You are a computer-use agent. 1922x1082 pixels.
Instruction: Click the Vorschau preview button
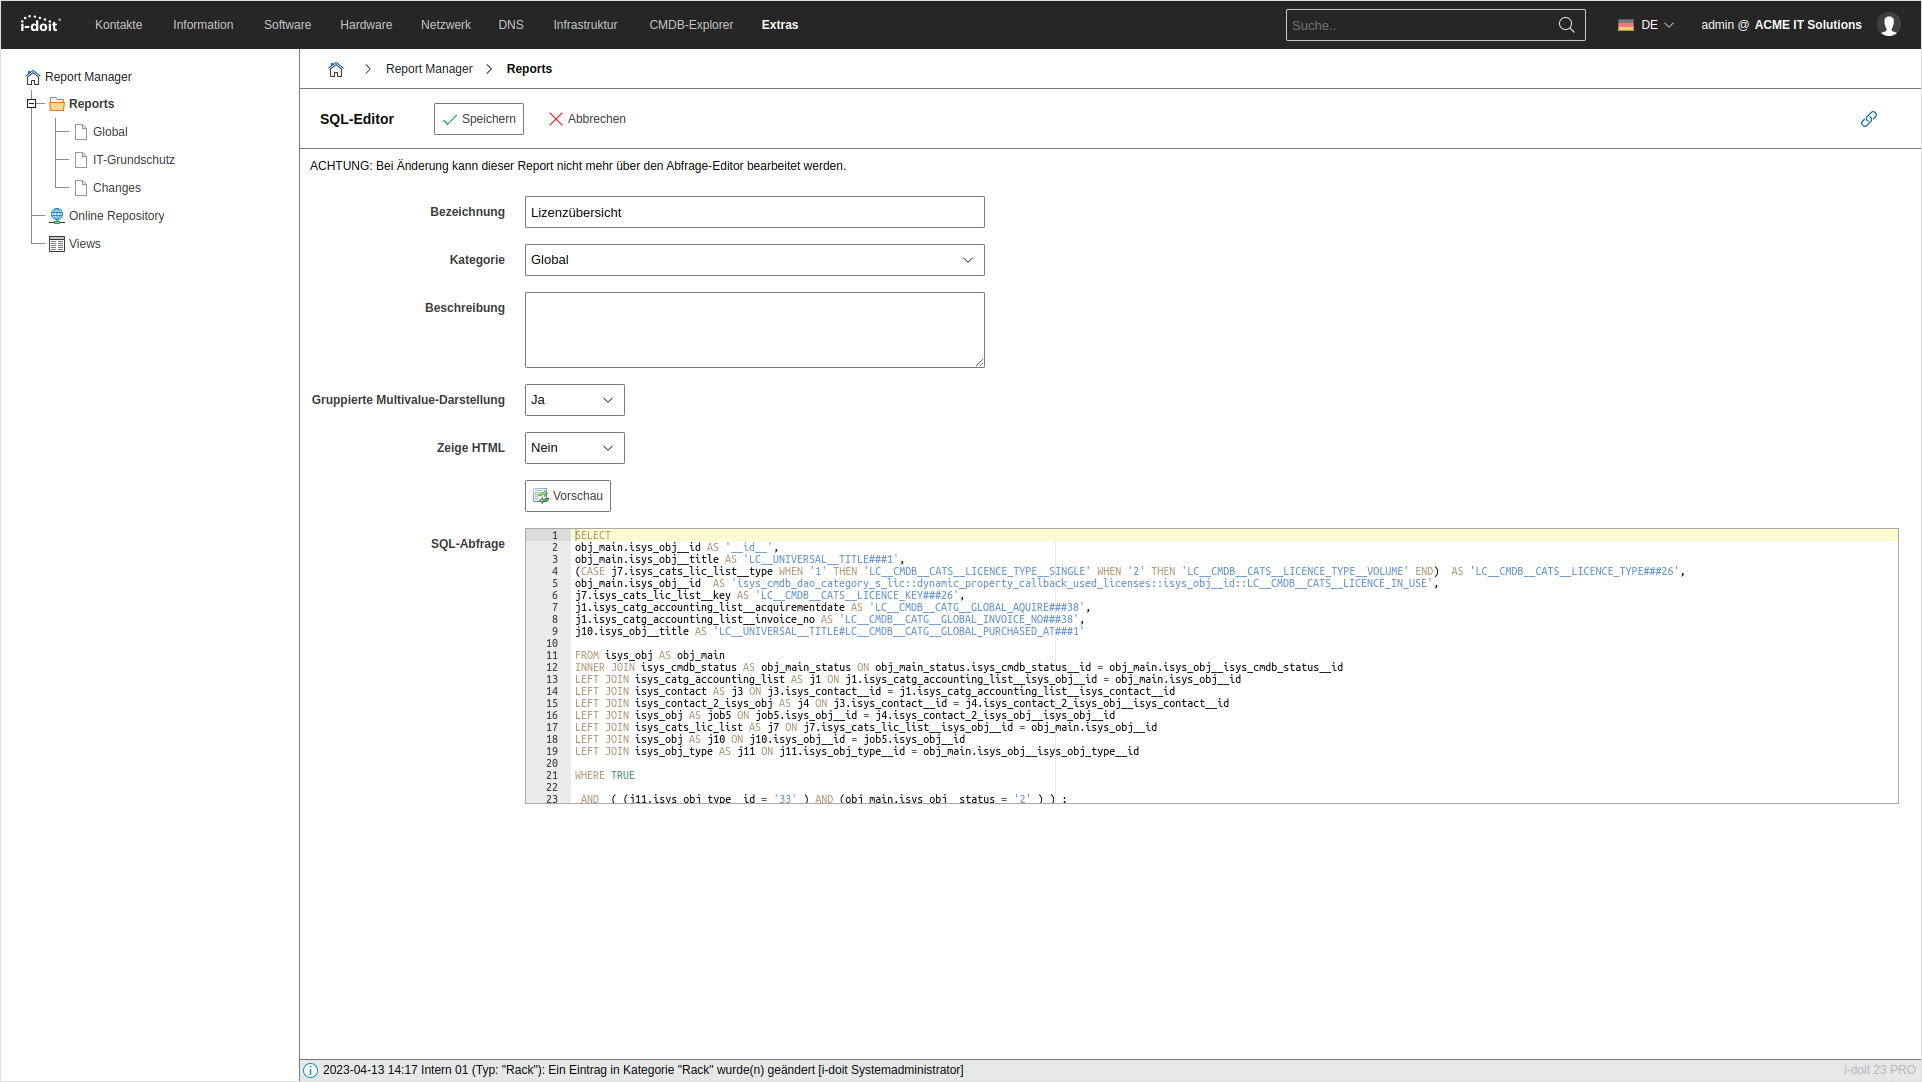coord(568,496)
